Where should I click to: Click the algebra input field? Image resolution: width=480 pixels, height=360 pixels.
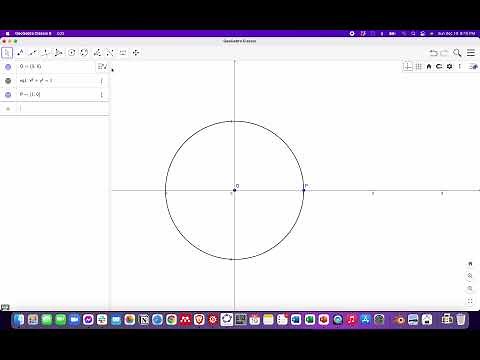tap(62, 109)
